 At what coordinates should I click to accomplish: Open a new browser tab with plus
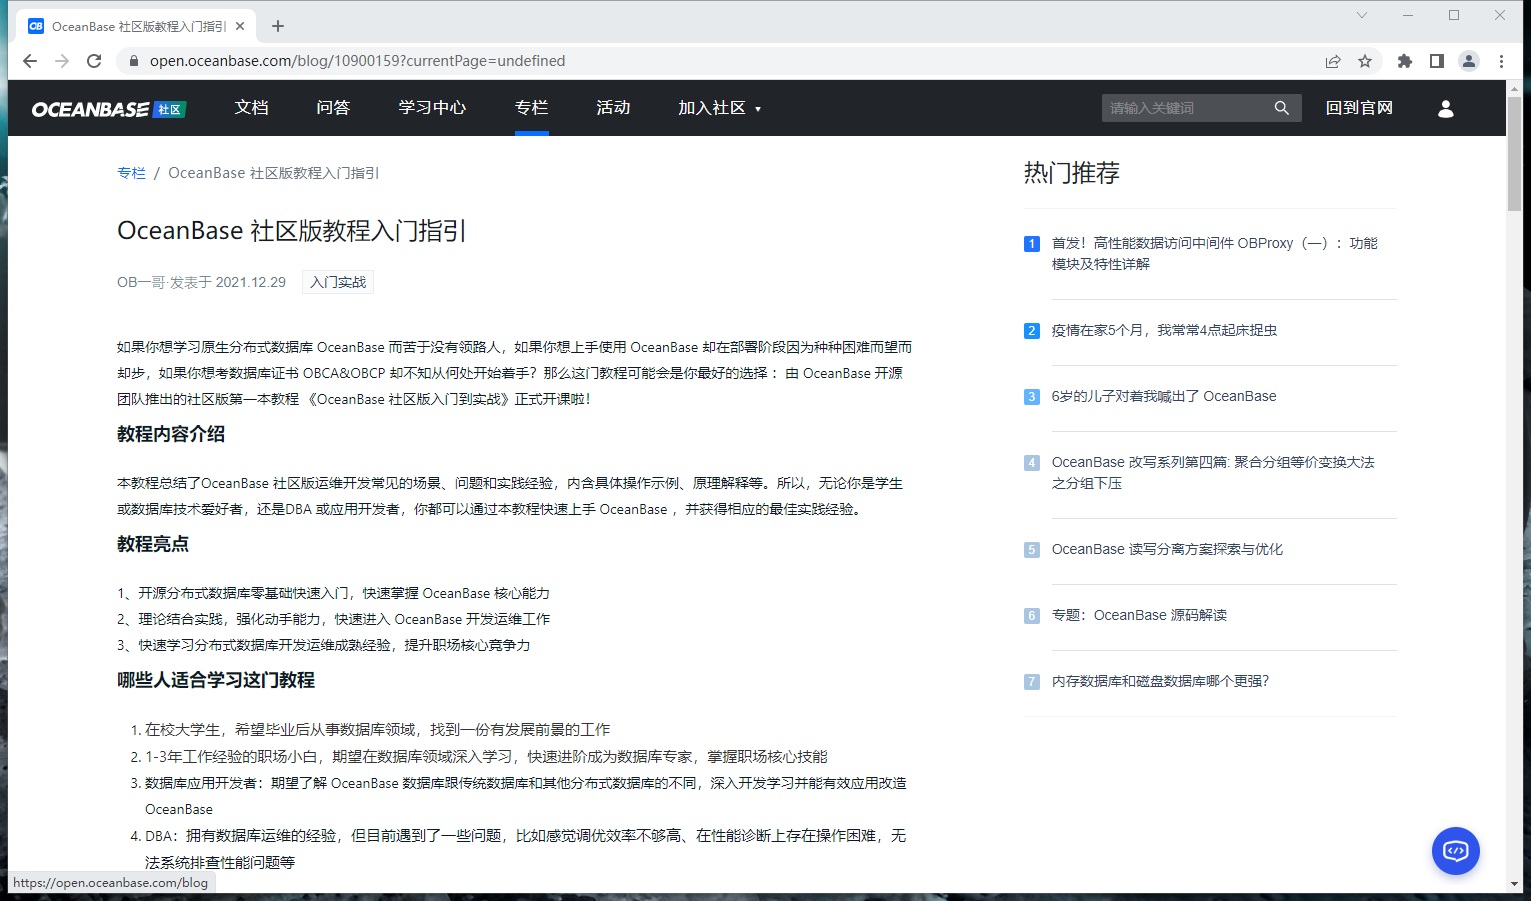click(278, 26)
